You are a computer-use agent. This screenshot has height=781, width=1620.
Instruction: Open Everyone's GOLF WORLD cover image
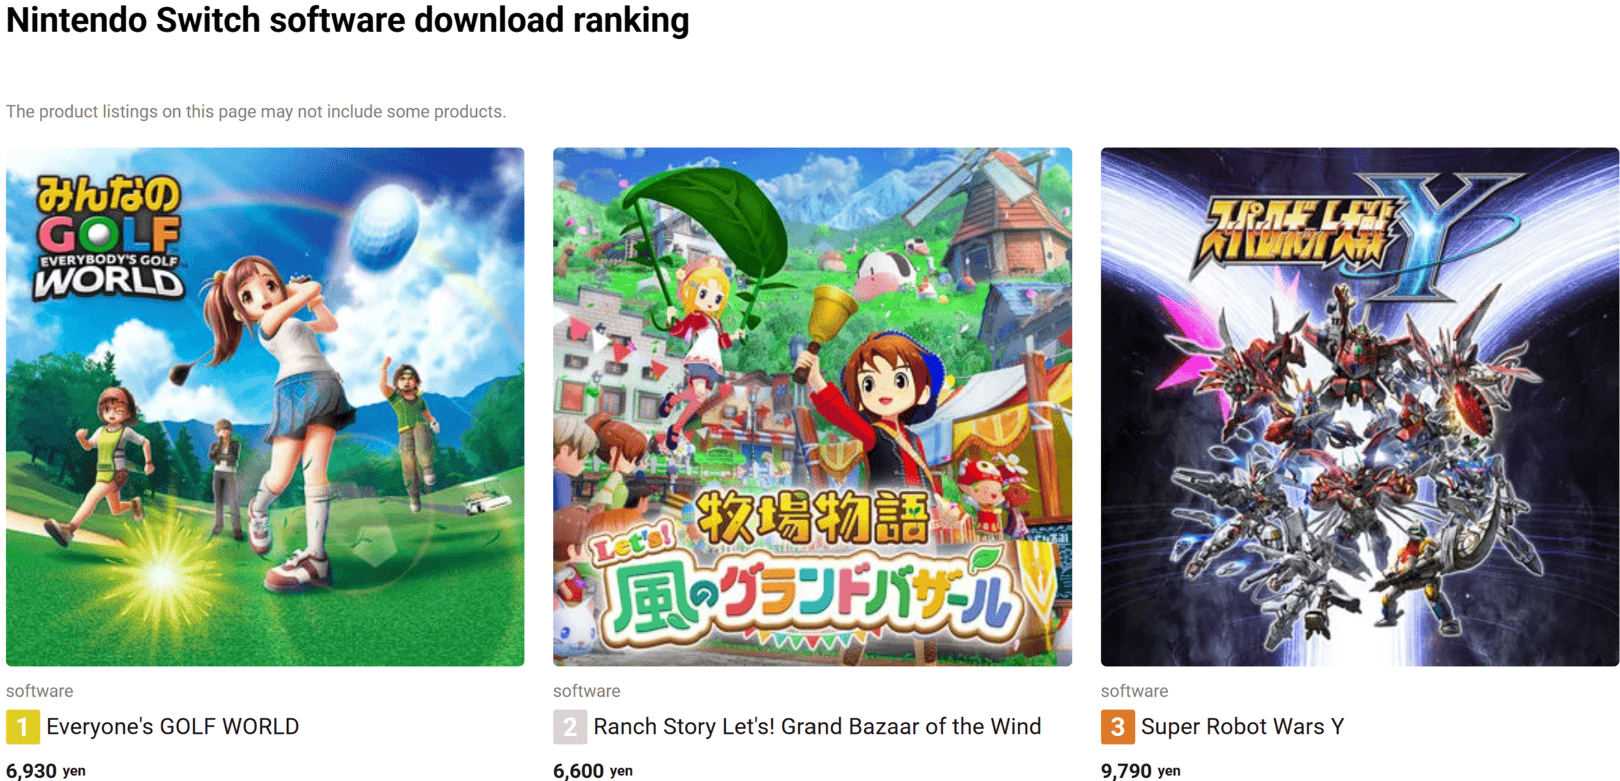265,407
